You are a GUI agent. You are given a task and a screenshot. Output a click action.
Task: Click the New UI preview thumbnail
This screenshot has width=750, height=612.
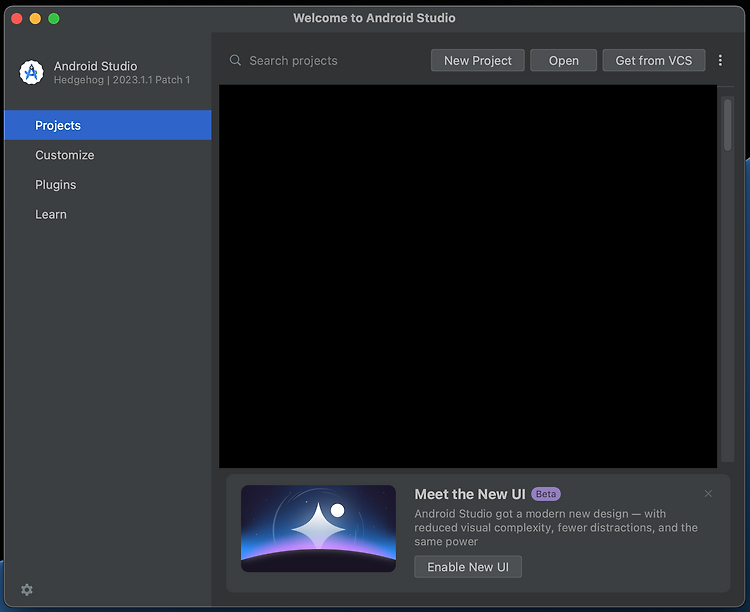click(x=319, y=529)
